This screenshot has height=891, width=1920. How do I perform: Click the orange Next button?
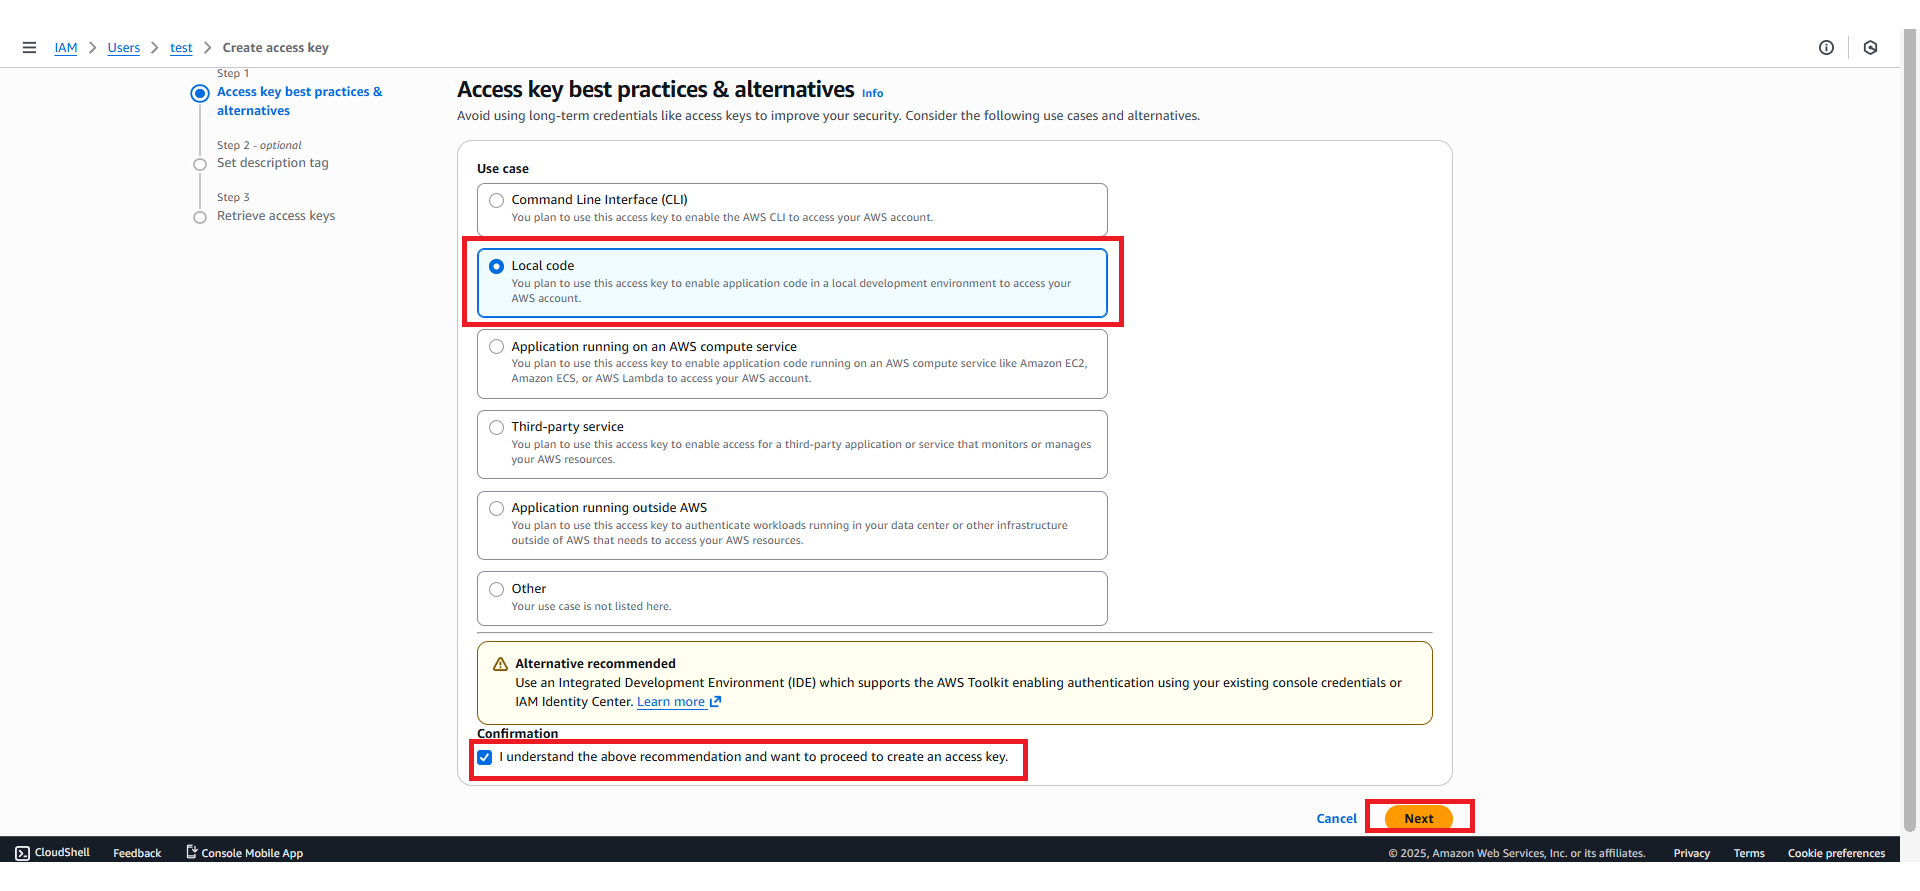[1418, 818]
